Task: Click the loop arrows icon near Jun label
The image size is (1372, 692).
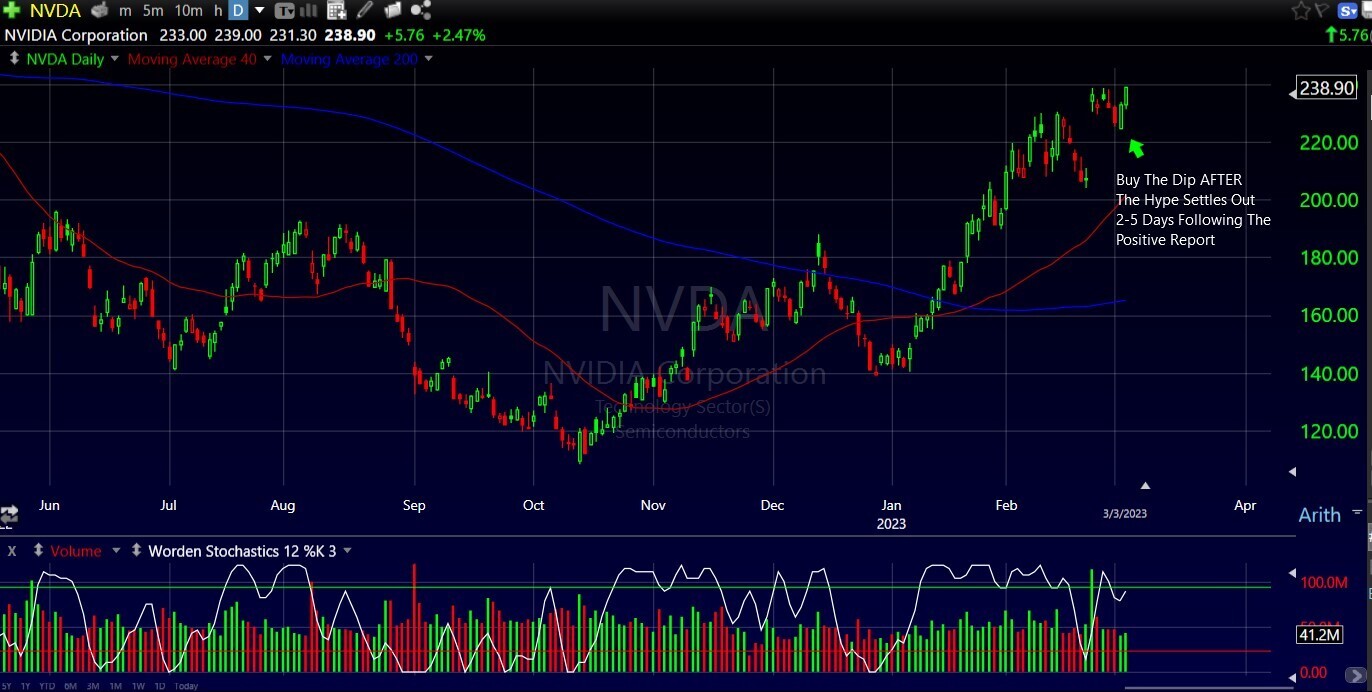Action: click(x=10, y=515)
